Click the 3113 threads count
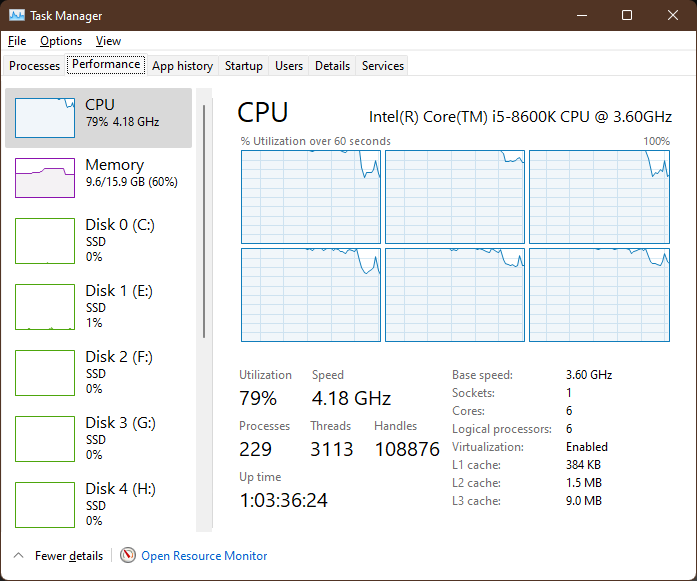This screenshot has width=697, height=581. [x=332, y=449]
